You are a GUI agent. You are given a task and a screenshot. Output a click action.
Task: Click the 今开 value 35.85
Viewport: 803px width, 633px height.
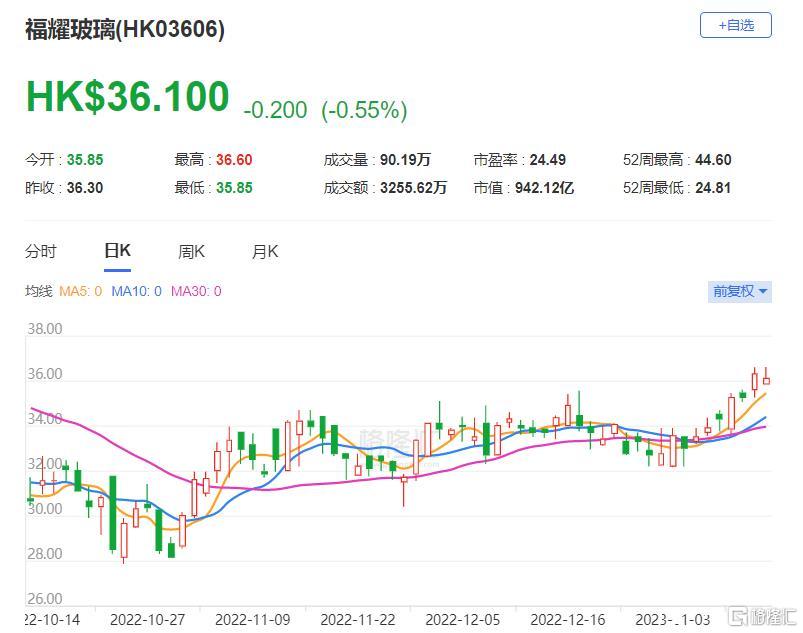[x=85, y=160]
